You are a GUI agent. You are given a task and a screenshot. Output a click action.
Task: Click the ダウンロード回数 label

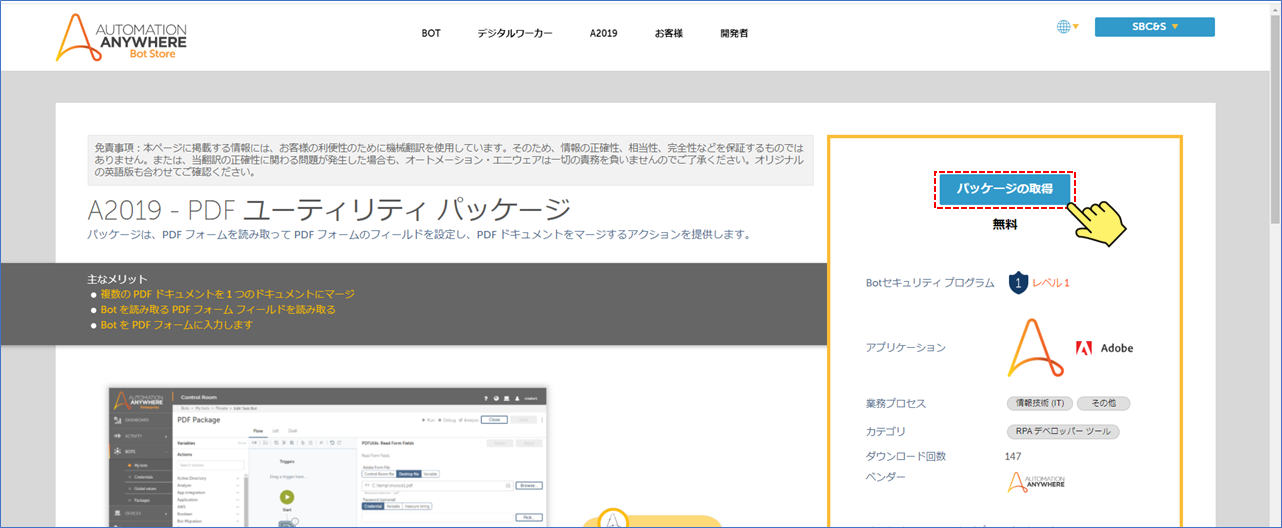click(x=906, y=456)
